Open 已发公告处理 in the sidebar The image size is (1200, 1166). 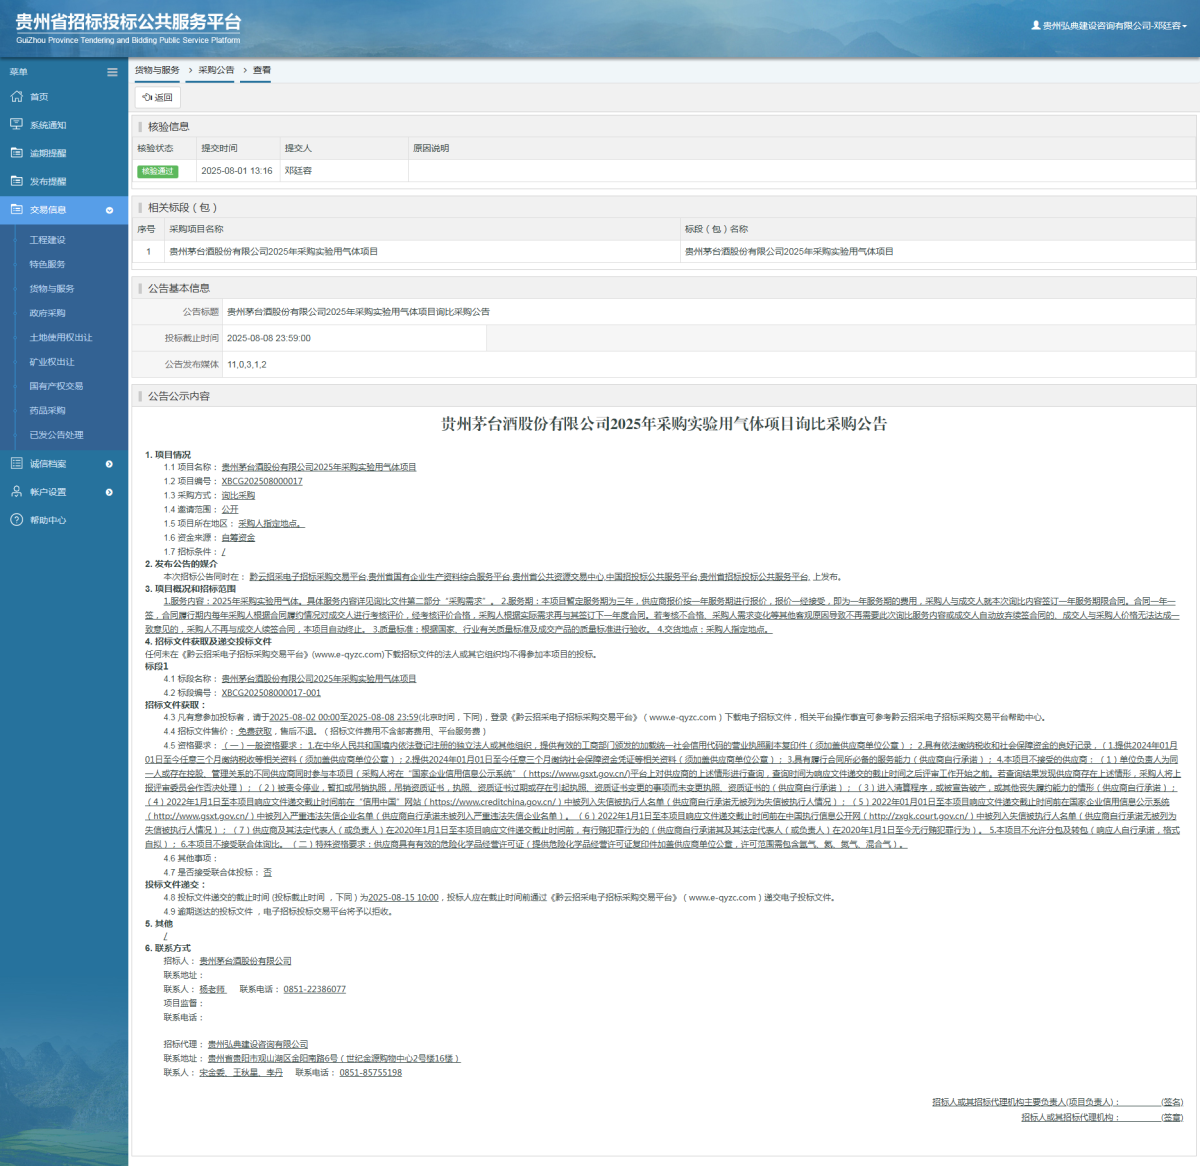click(x=56, y=435)
